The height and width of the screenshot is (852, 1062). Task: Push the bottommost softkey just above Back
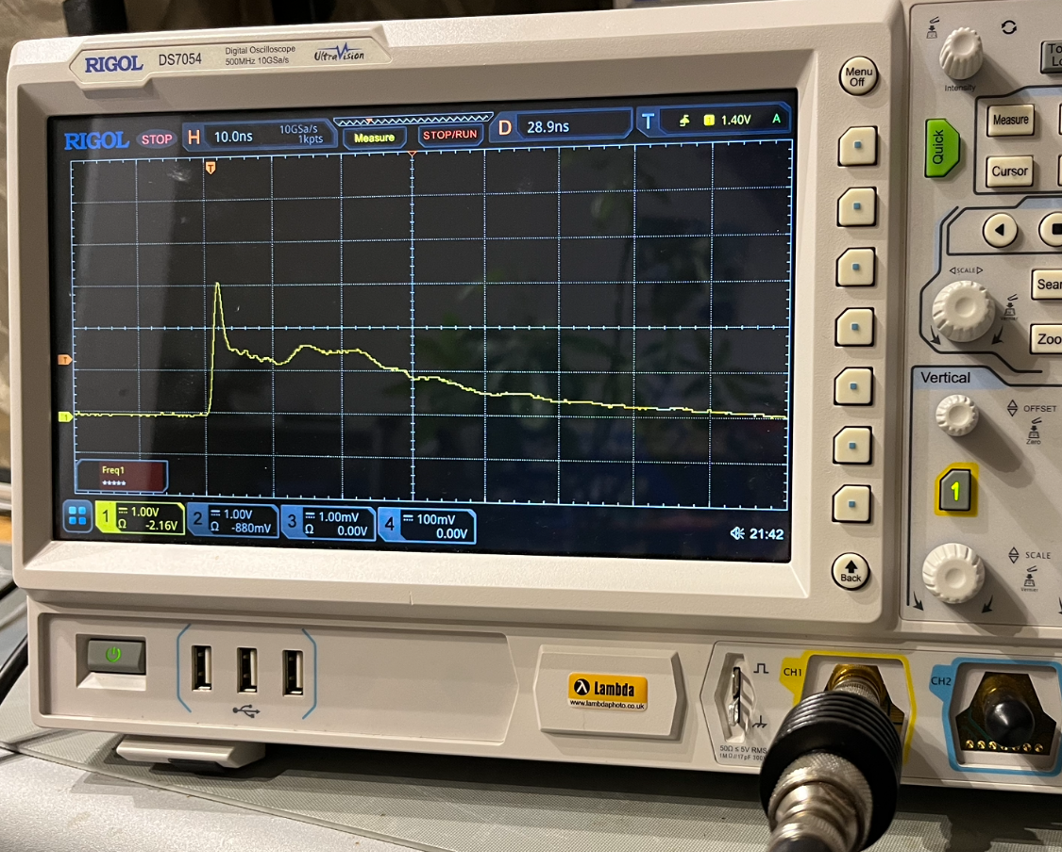(x=852, y=504)
